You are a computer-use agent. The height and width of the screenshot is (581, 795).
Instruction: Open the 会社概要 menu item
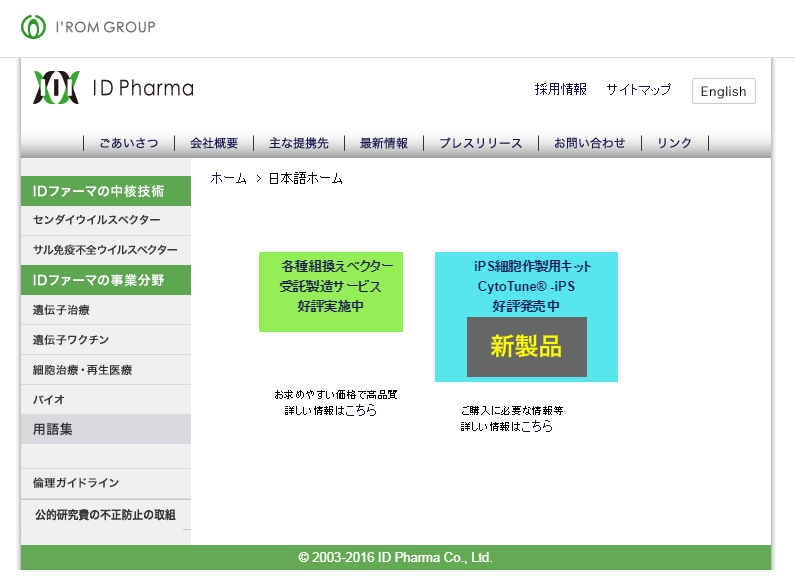[x=214, y=143]
